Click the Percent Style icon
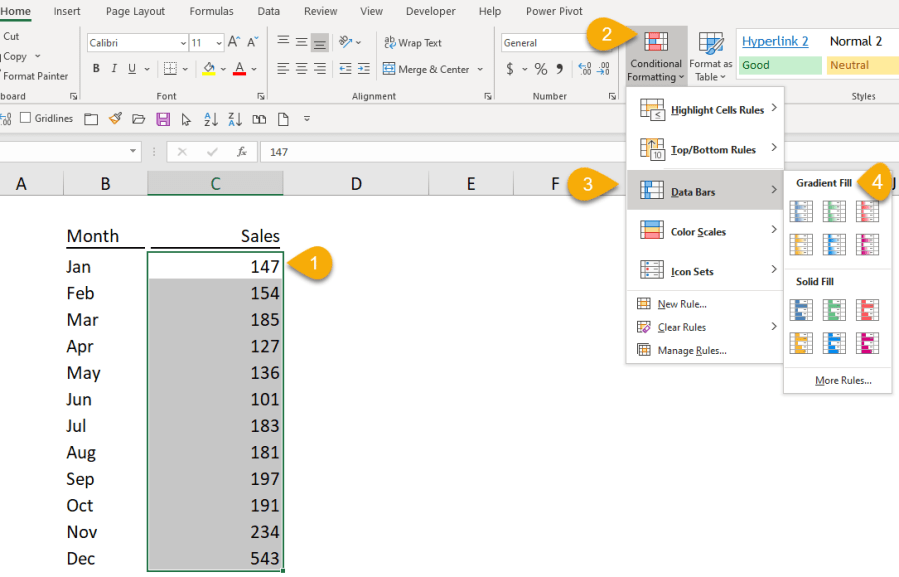This screenshot has width=899, height=577. pos(541,69)
